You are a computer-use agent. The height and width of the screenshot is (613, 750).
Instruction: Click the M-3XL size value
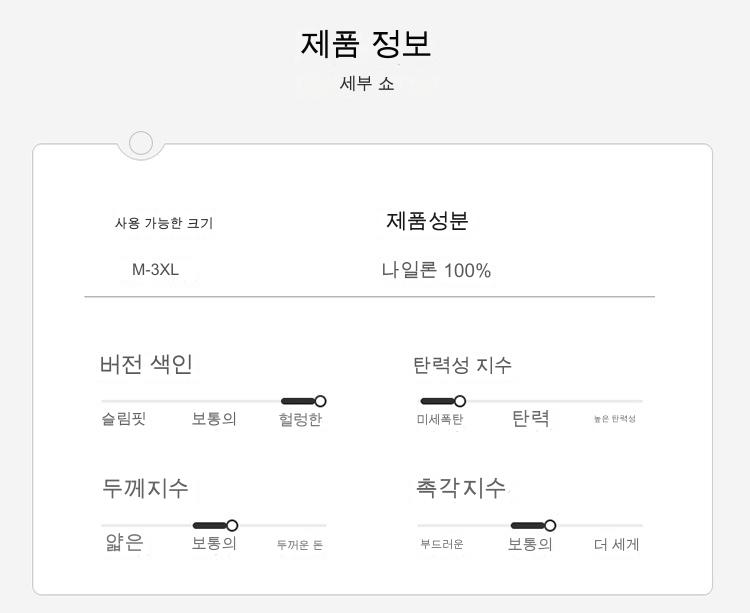(155, 270)
